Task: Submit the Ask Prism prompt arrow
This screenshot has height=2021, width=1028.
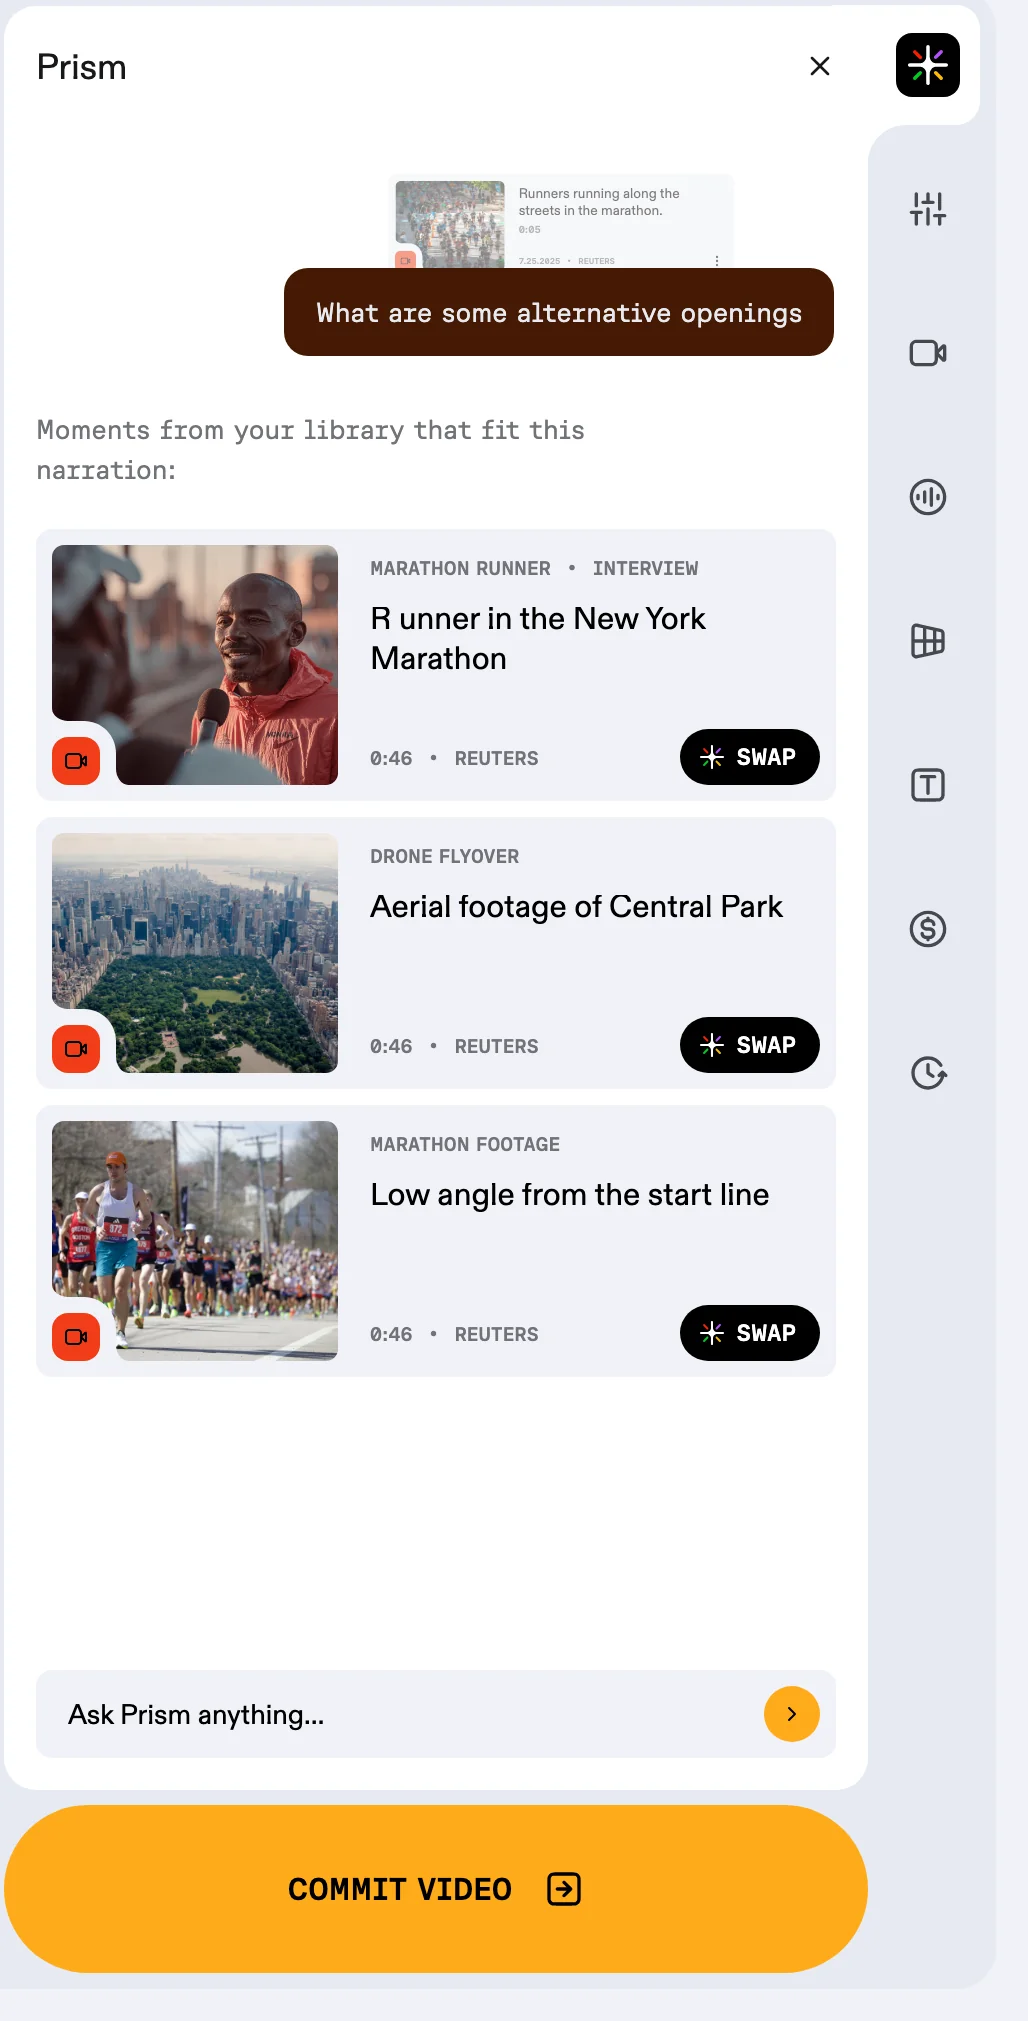Action: tap(791, 1714)
